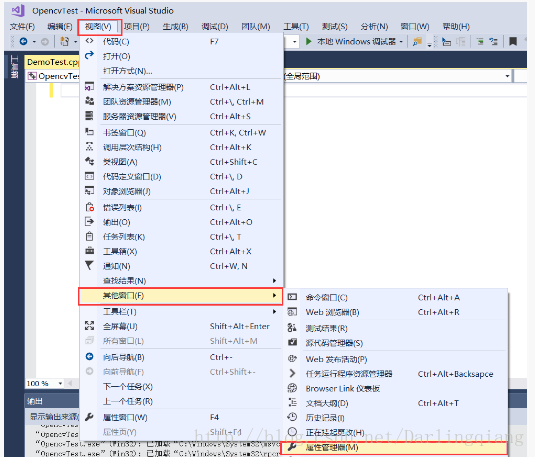Open 源代码管理器(S) source control entry
Screen dimensions: 535x457
pyautogui.click(x=396, y=343)
